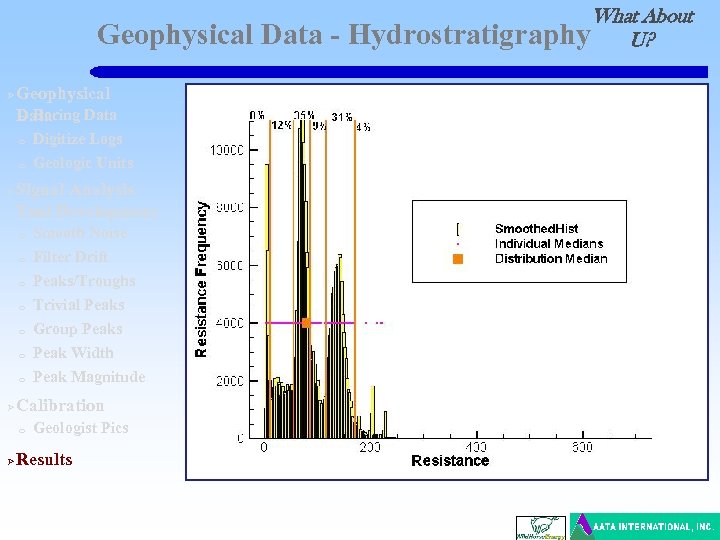720x540 pixels.
Task: Select the 'Geophysical' outline heading
Action: pyautogui.click(x=63, y=94)
